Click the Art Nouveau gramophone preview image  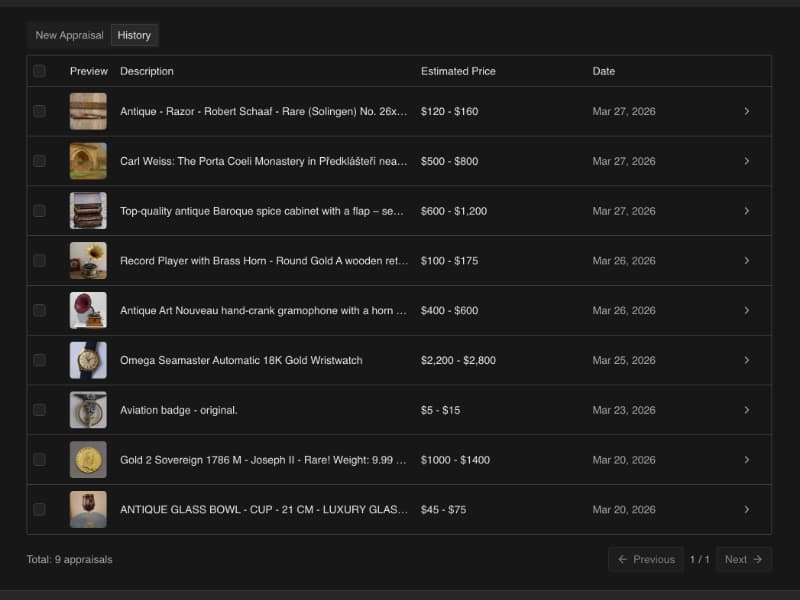pyautogui.click(x=88, y=310)
